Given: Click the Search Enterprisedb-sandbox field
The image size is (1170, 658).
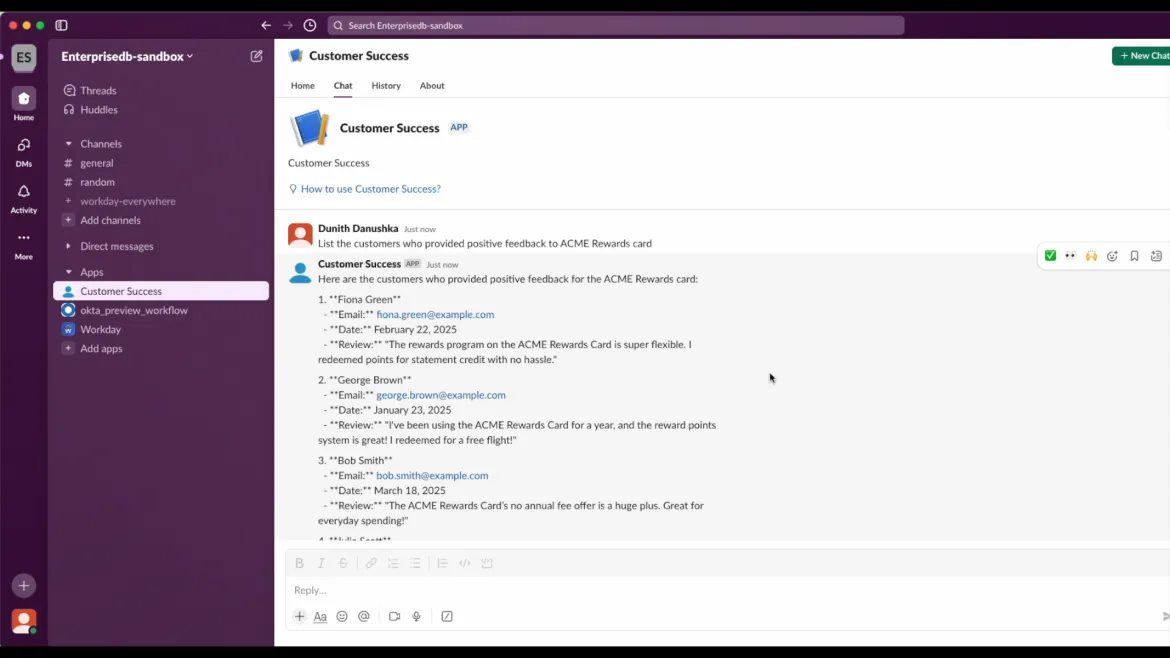Looking at the screenshot, I should pos(616,25).
